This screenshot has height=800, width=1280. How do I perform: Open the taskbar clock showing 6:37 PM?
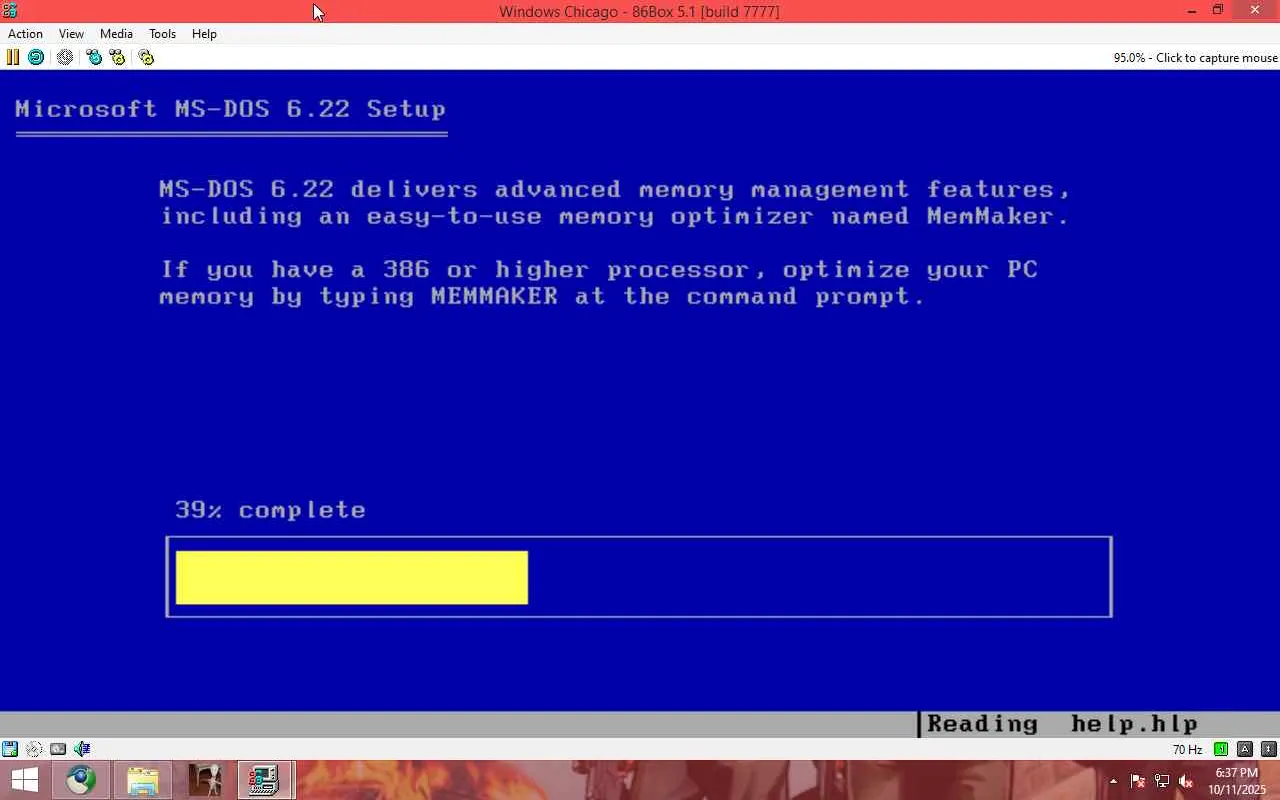click(1237, 781)
